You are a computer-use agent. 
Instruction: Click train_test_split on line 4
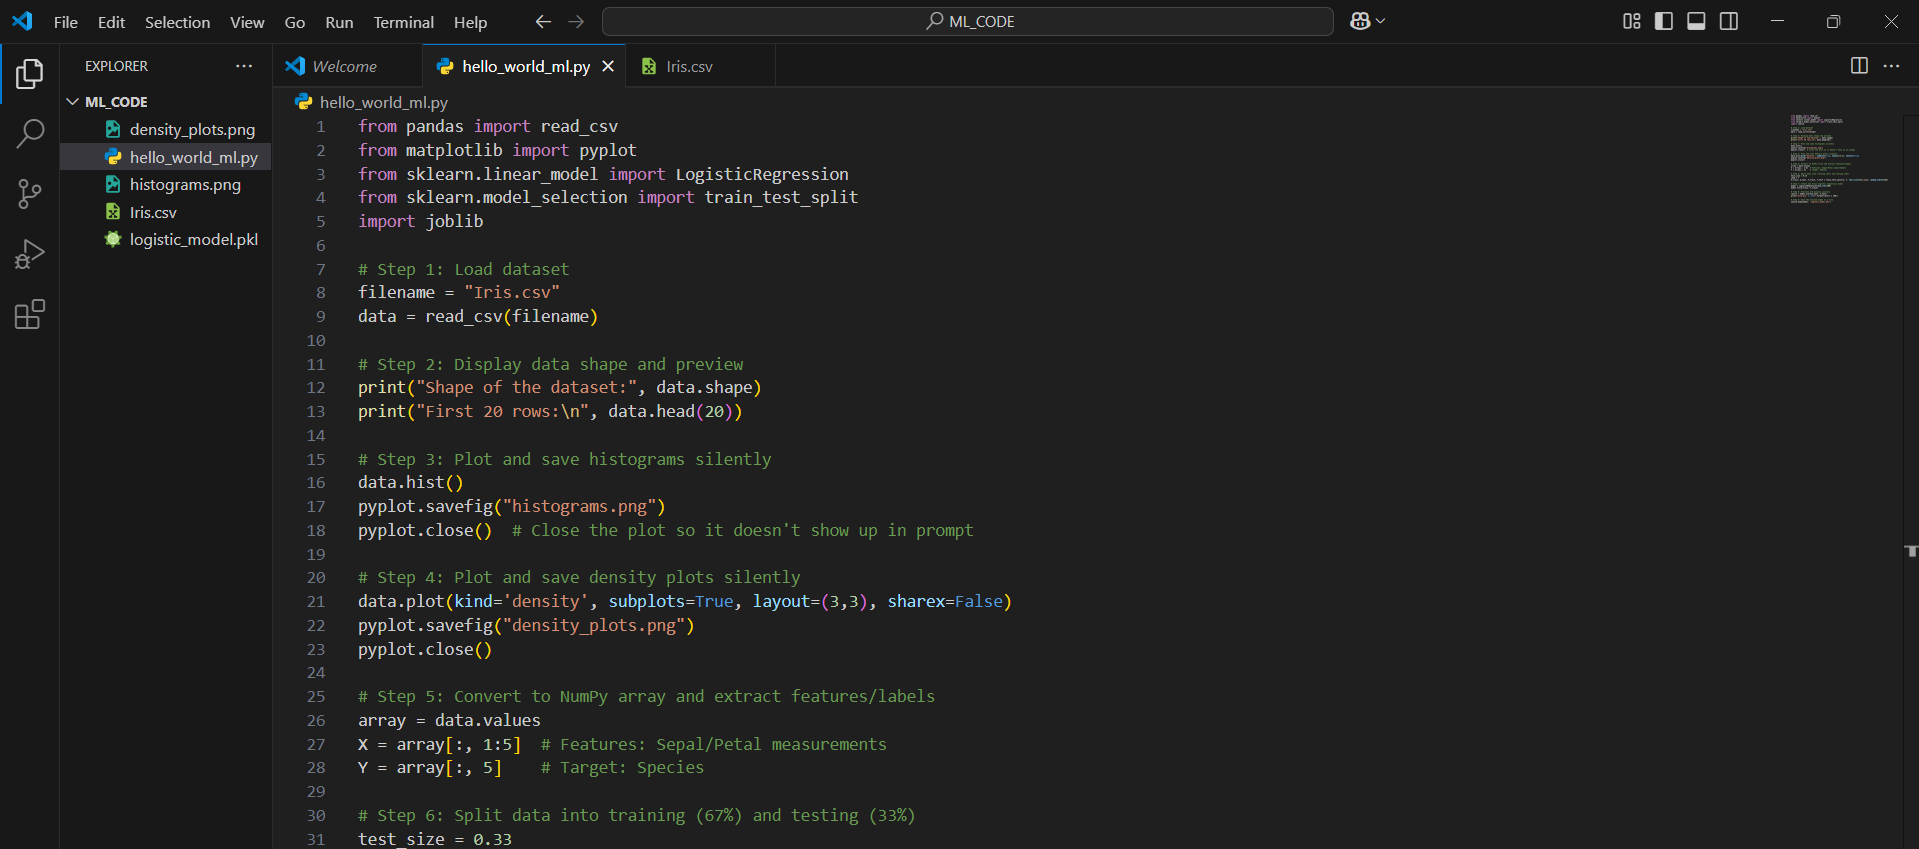tap(781, 197)
